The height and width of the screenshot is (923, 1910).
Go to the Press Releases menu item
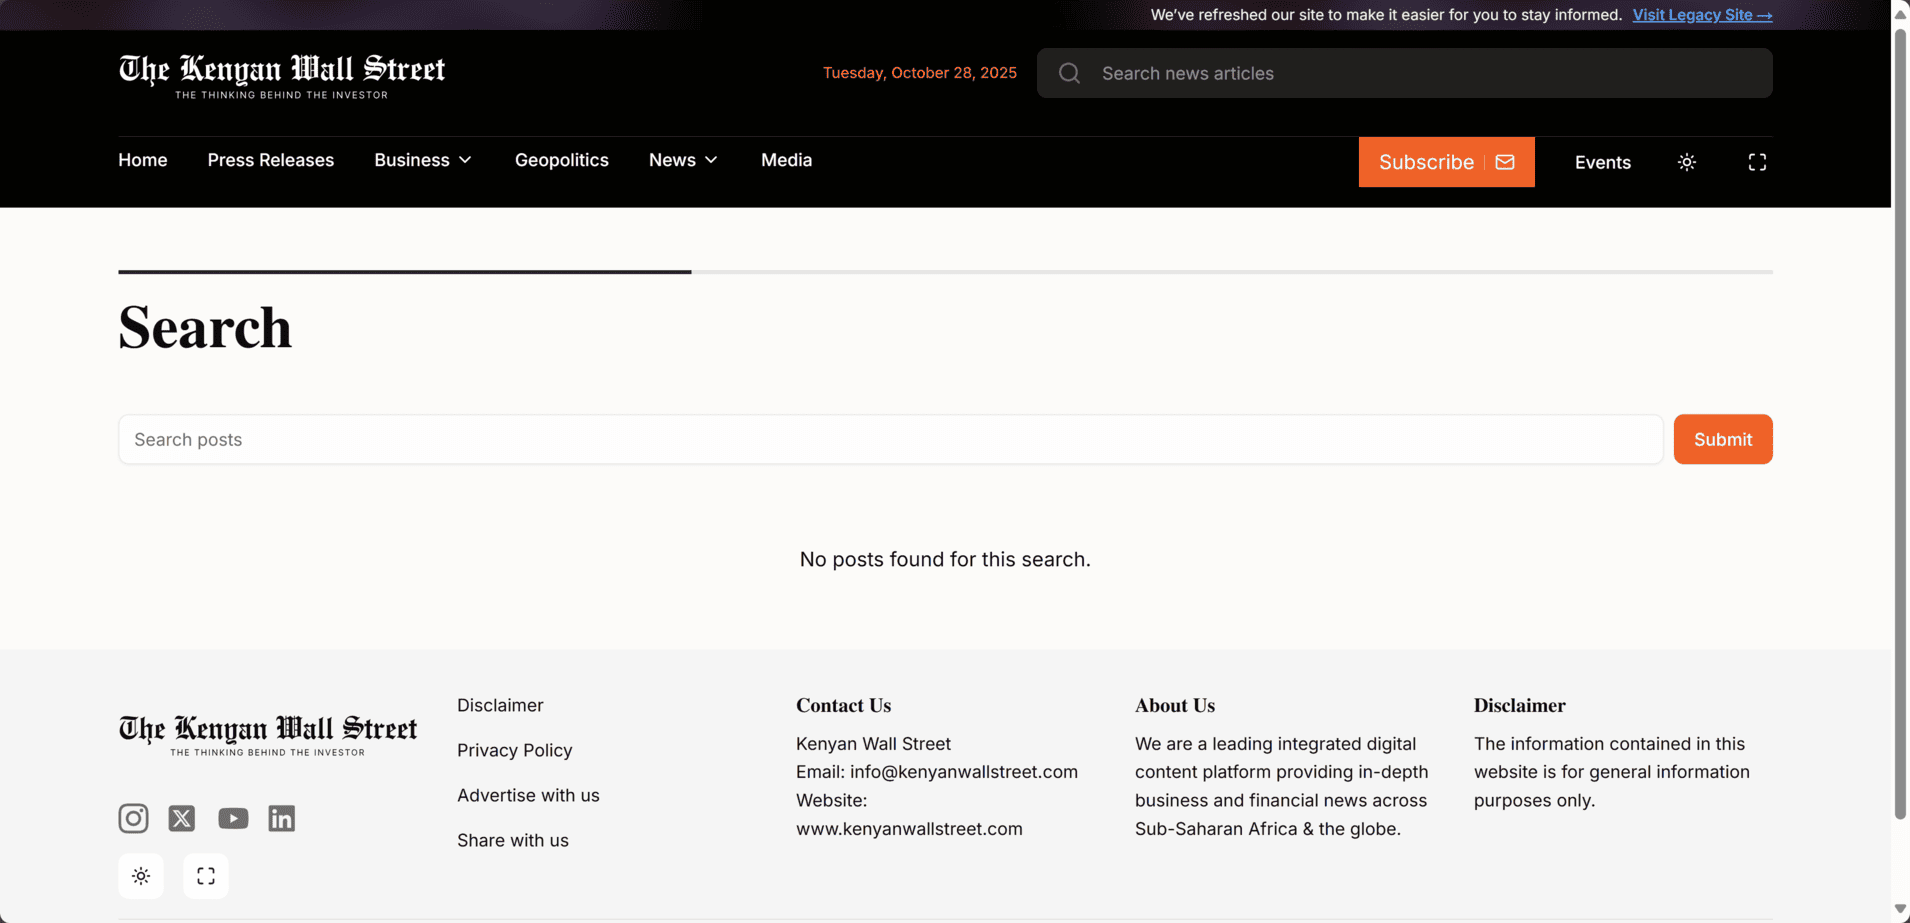tap(271, 160)
